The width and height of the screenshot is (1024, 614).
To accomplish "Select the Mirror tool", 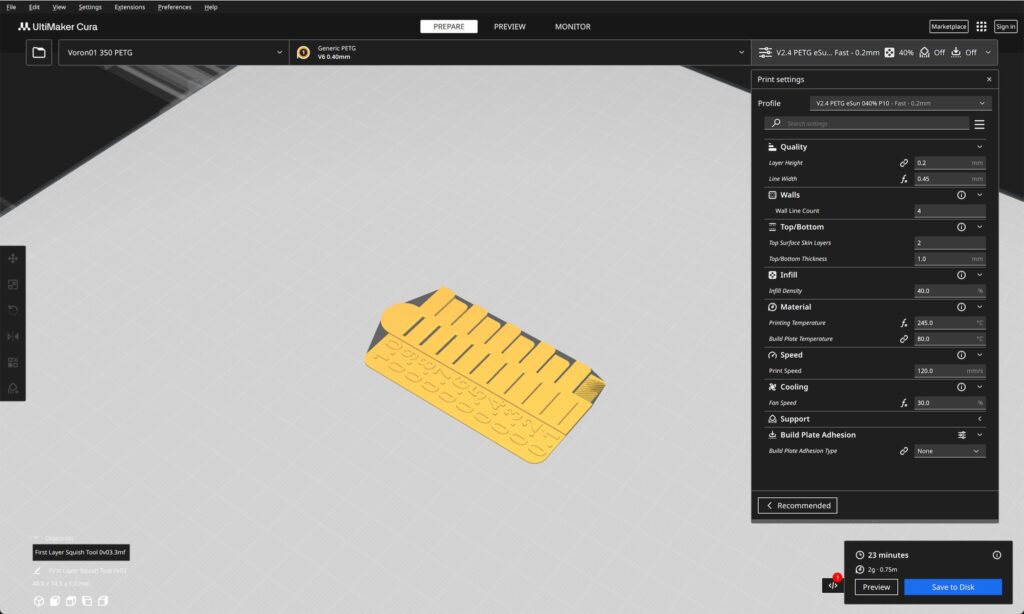I will coord(13,336).
